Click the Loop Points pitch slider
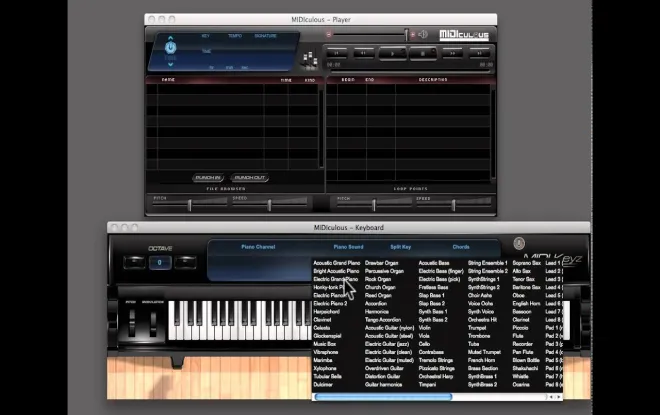 coord(374,205)
